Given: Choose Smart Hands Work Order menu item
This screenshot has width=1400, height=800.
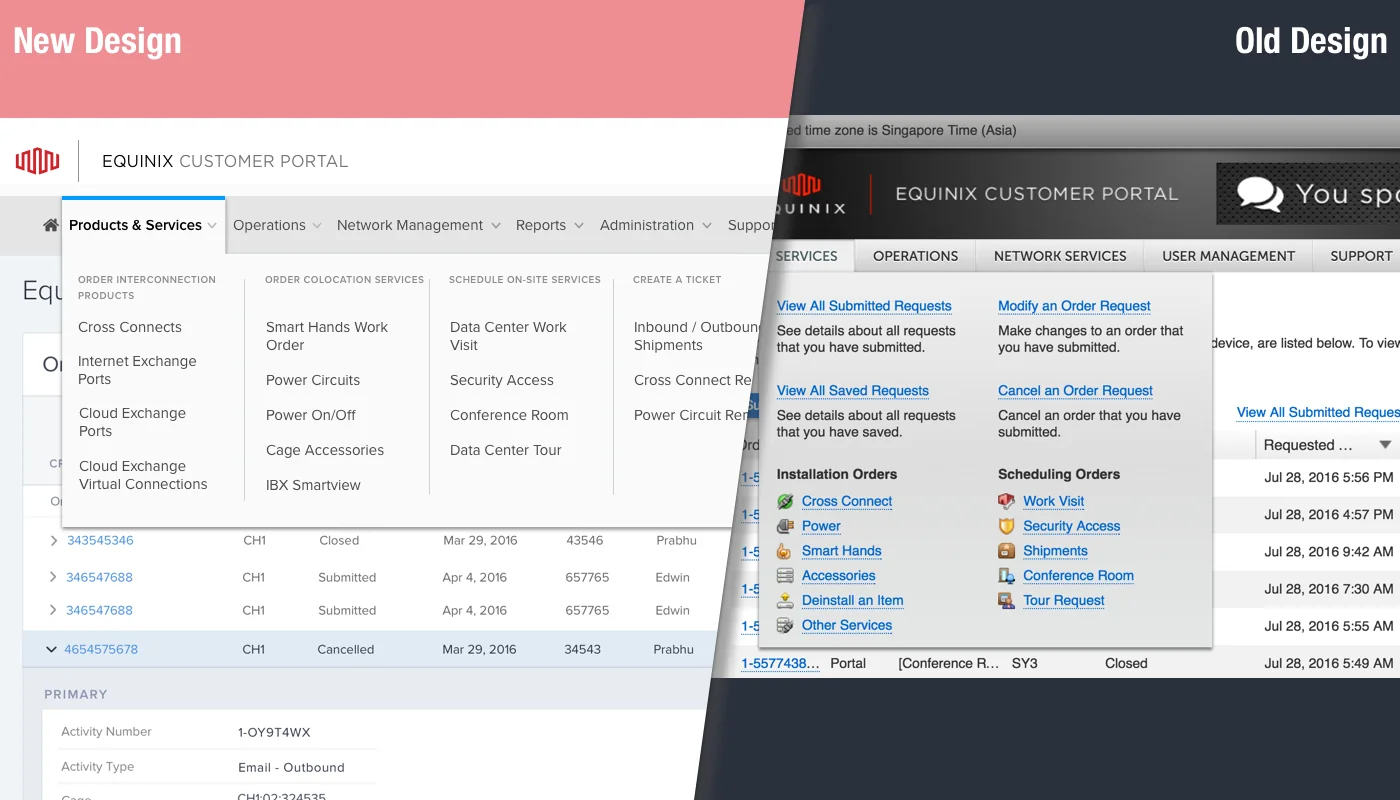Looking at the screenshot, I should click(327, 336).
